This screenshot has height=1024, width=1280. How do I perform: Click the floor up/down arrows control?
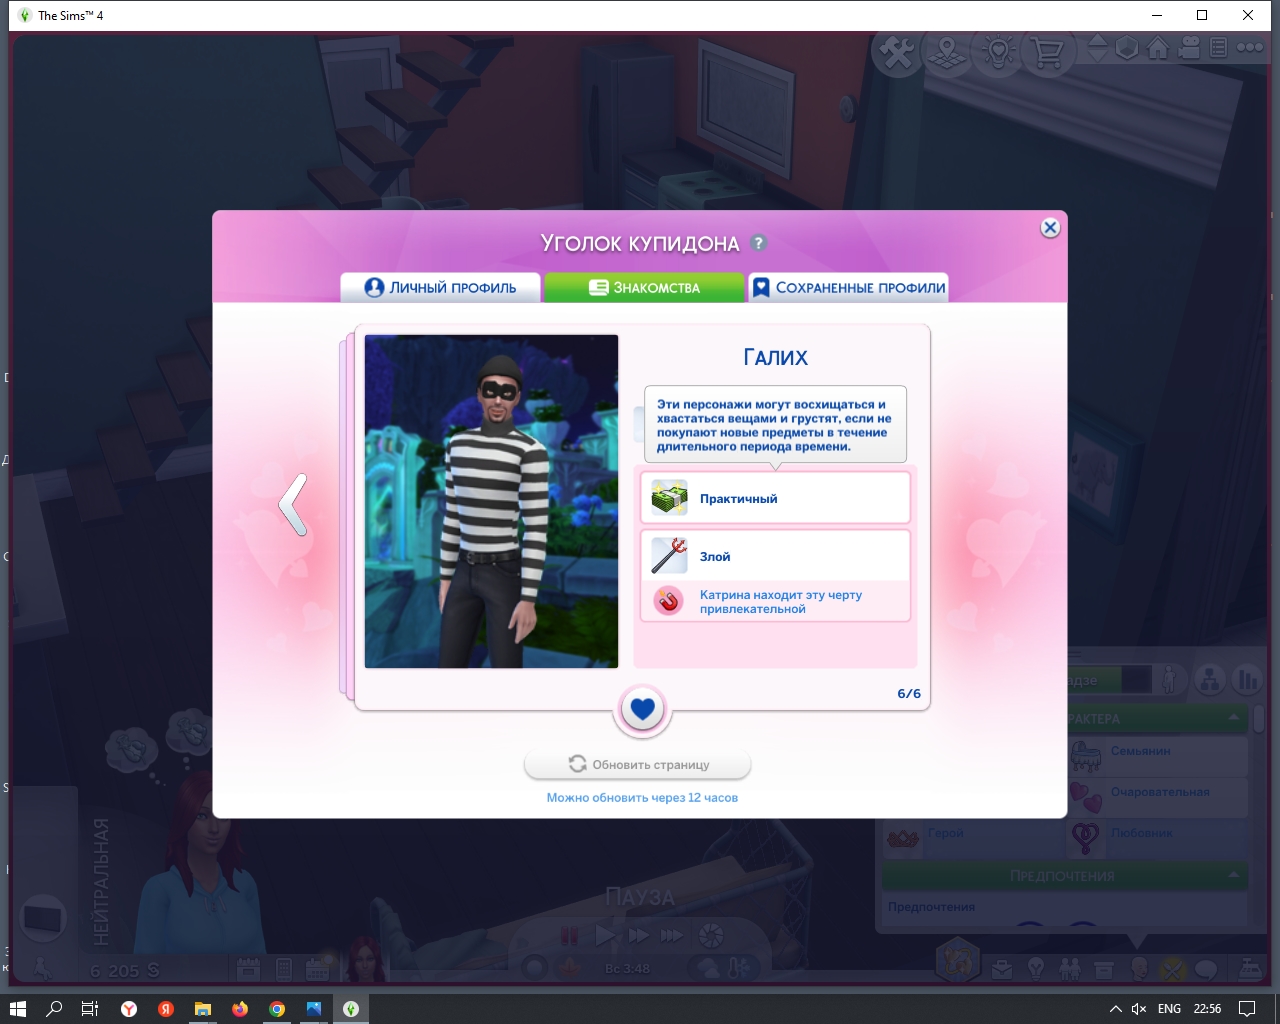pyautogui.click(x=1097, y=48)
